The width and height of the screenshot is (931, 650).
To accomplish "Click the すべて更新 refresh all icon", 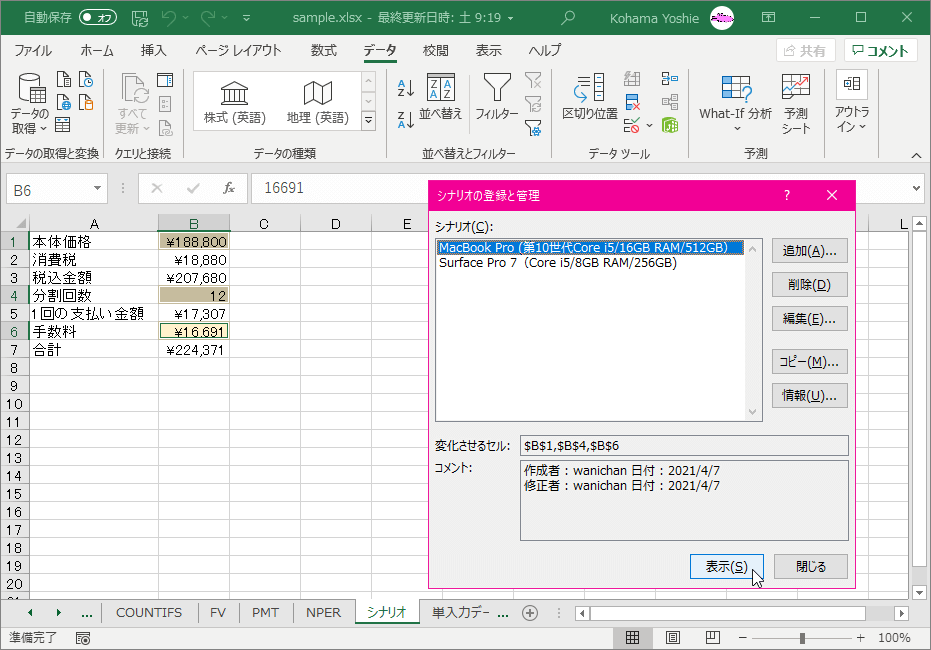I will tap(132, 104).
